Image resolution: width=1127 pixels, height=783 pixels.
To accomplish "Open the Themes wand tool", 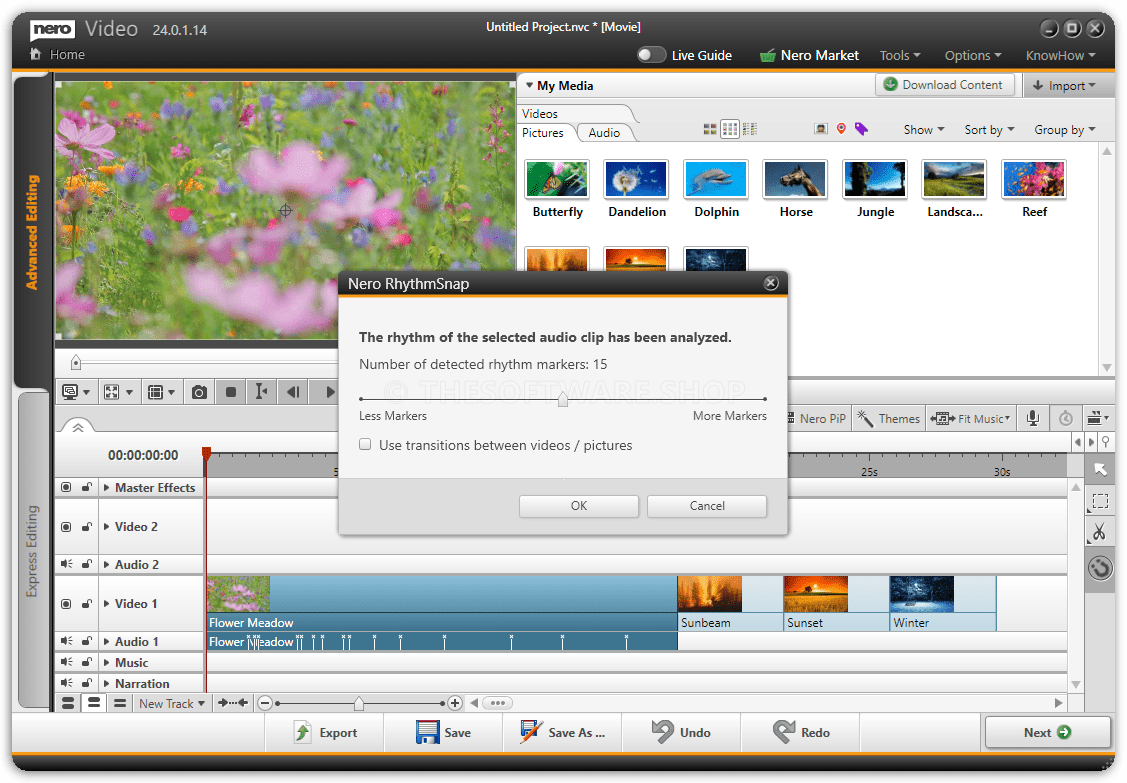I will click(x=888, y=418).
